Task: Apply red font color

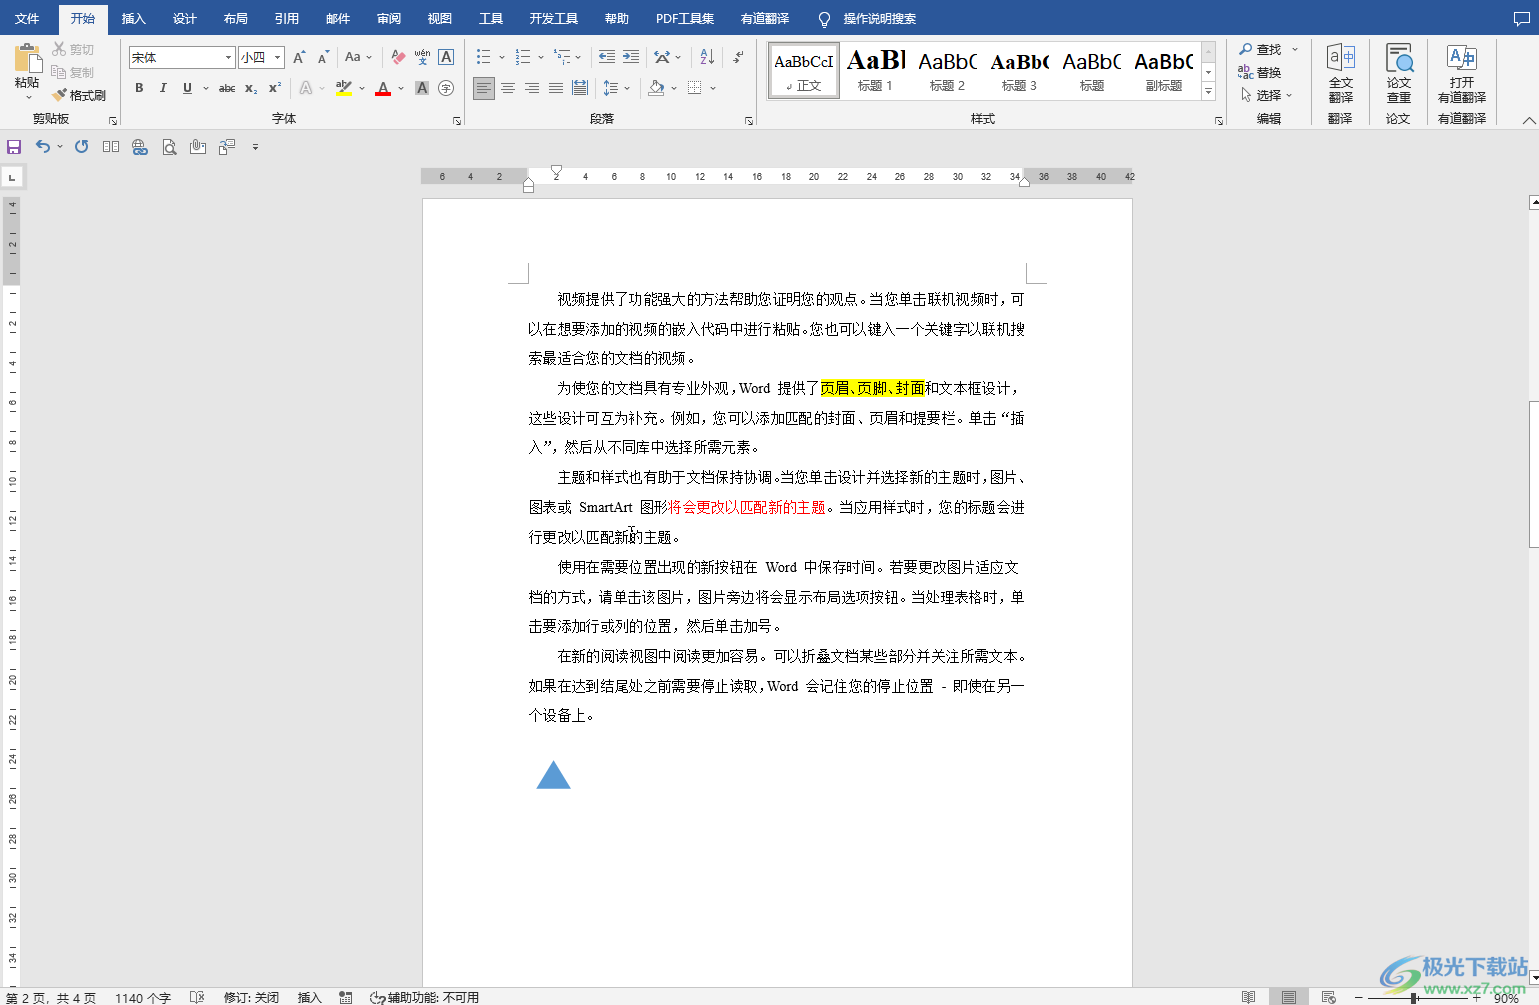Action: (383, 88)
